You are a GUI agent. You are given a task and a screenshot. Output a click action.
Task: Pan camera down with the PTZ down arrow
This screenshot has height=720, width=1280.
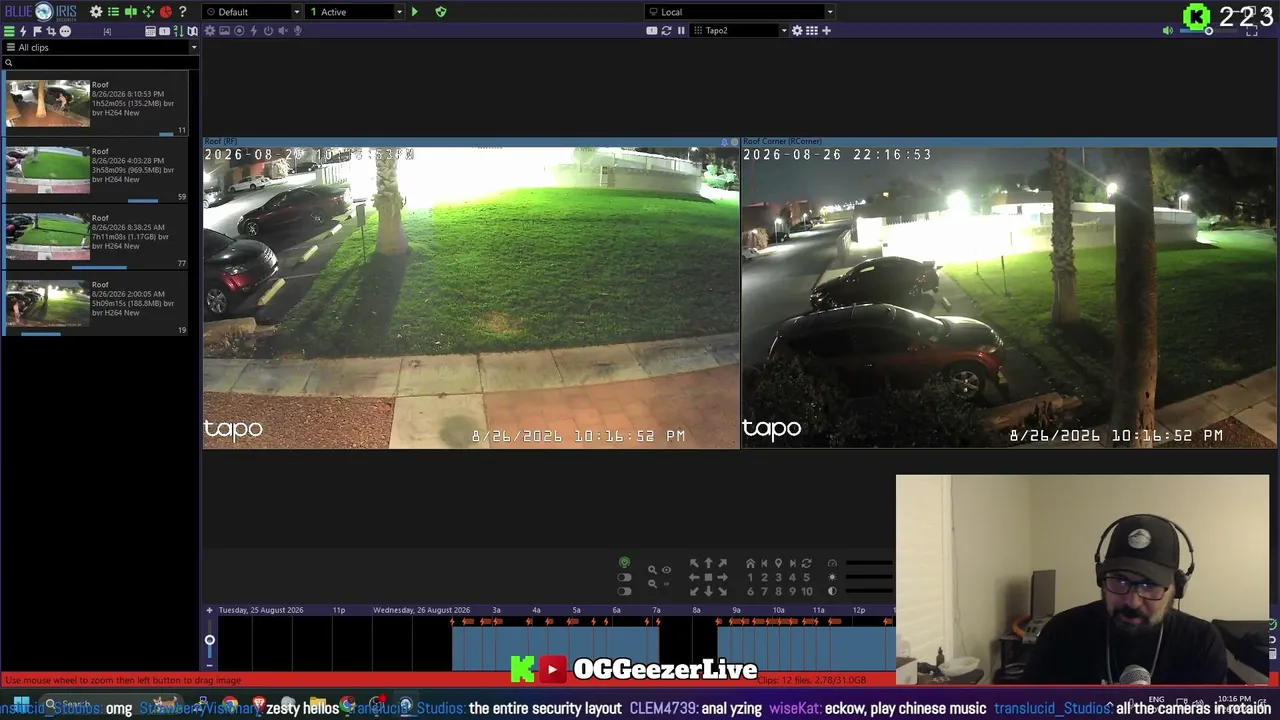pos(708,591)
